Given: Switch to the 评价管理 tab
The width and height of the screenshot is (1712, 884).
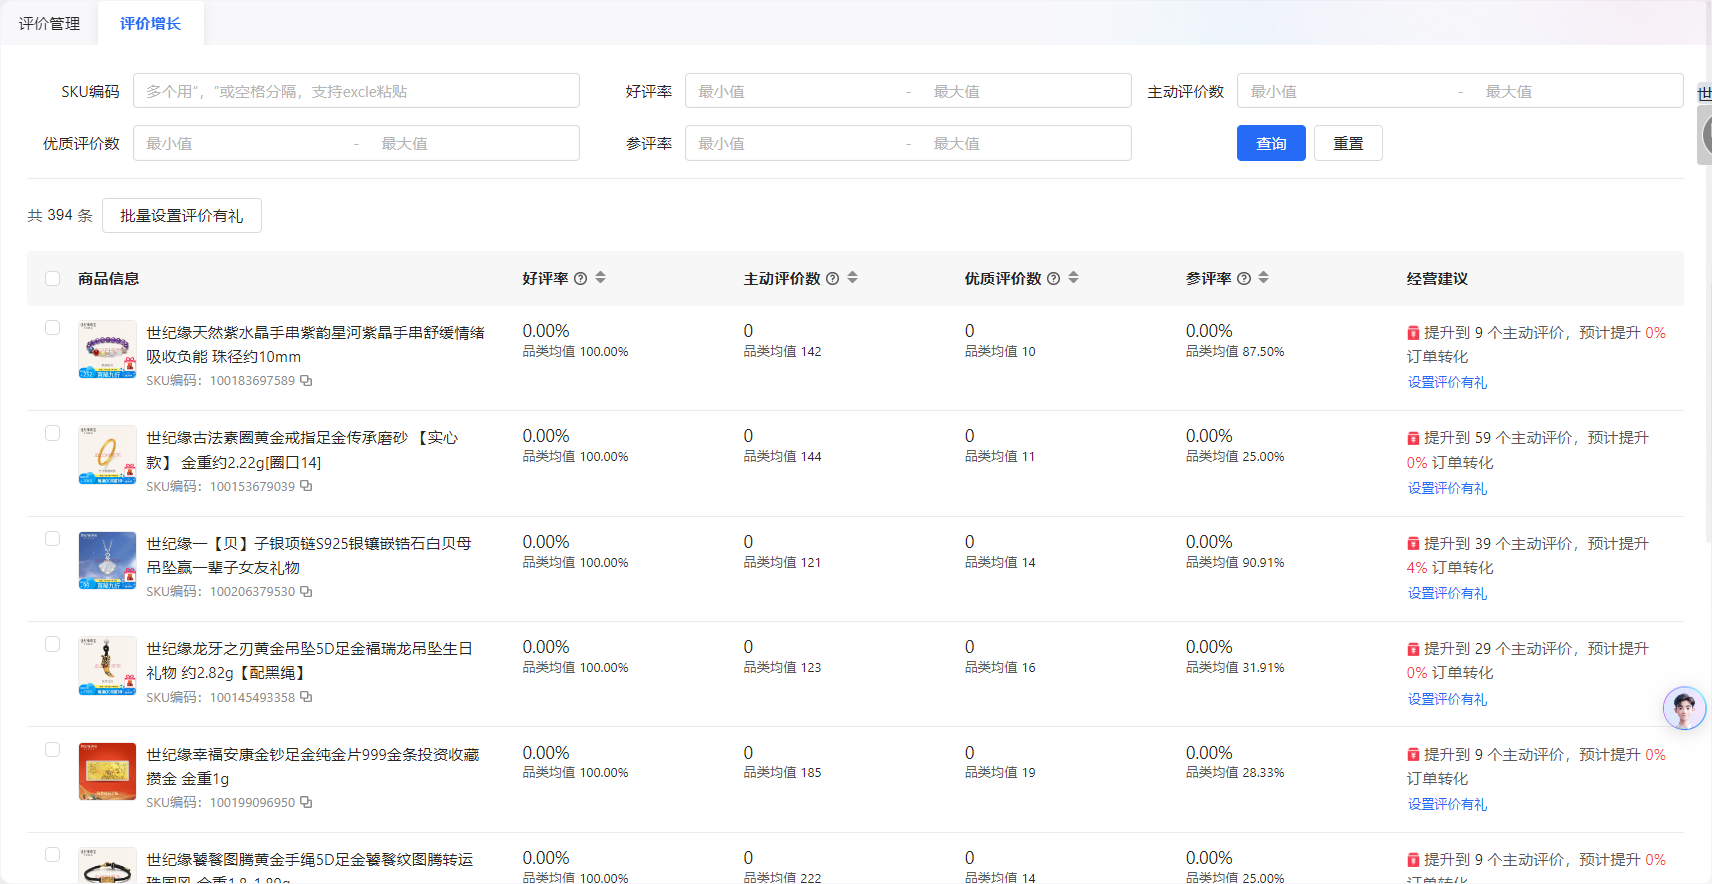Looking at the screenshot, I should (49, 23).
